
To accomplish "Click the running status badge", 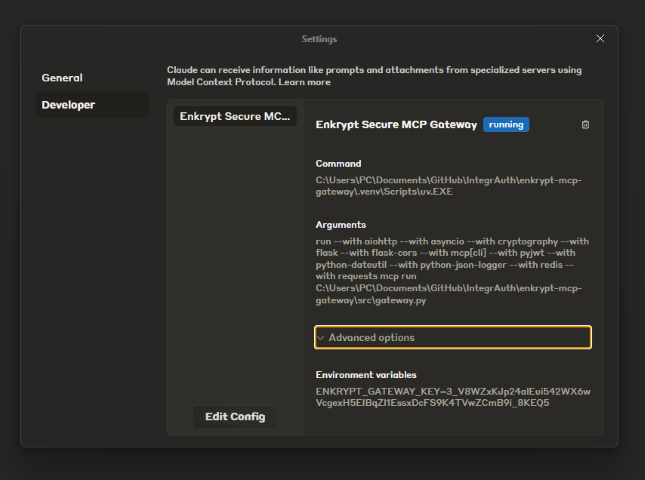I will pos(506,125).
